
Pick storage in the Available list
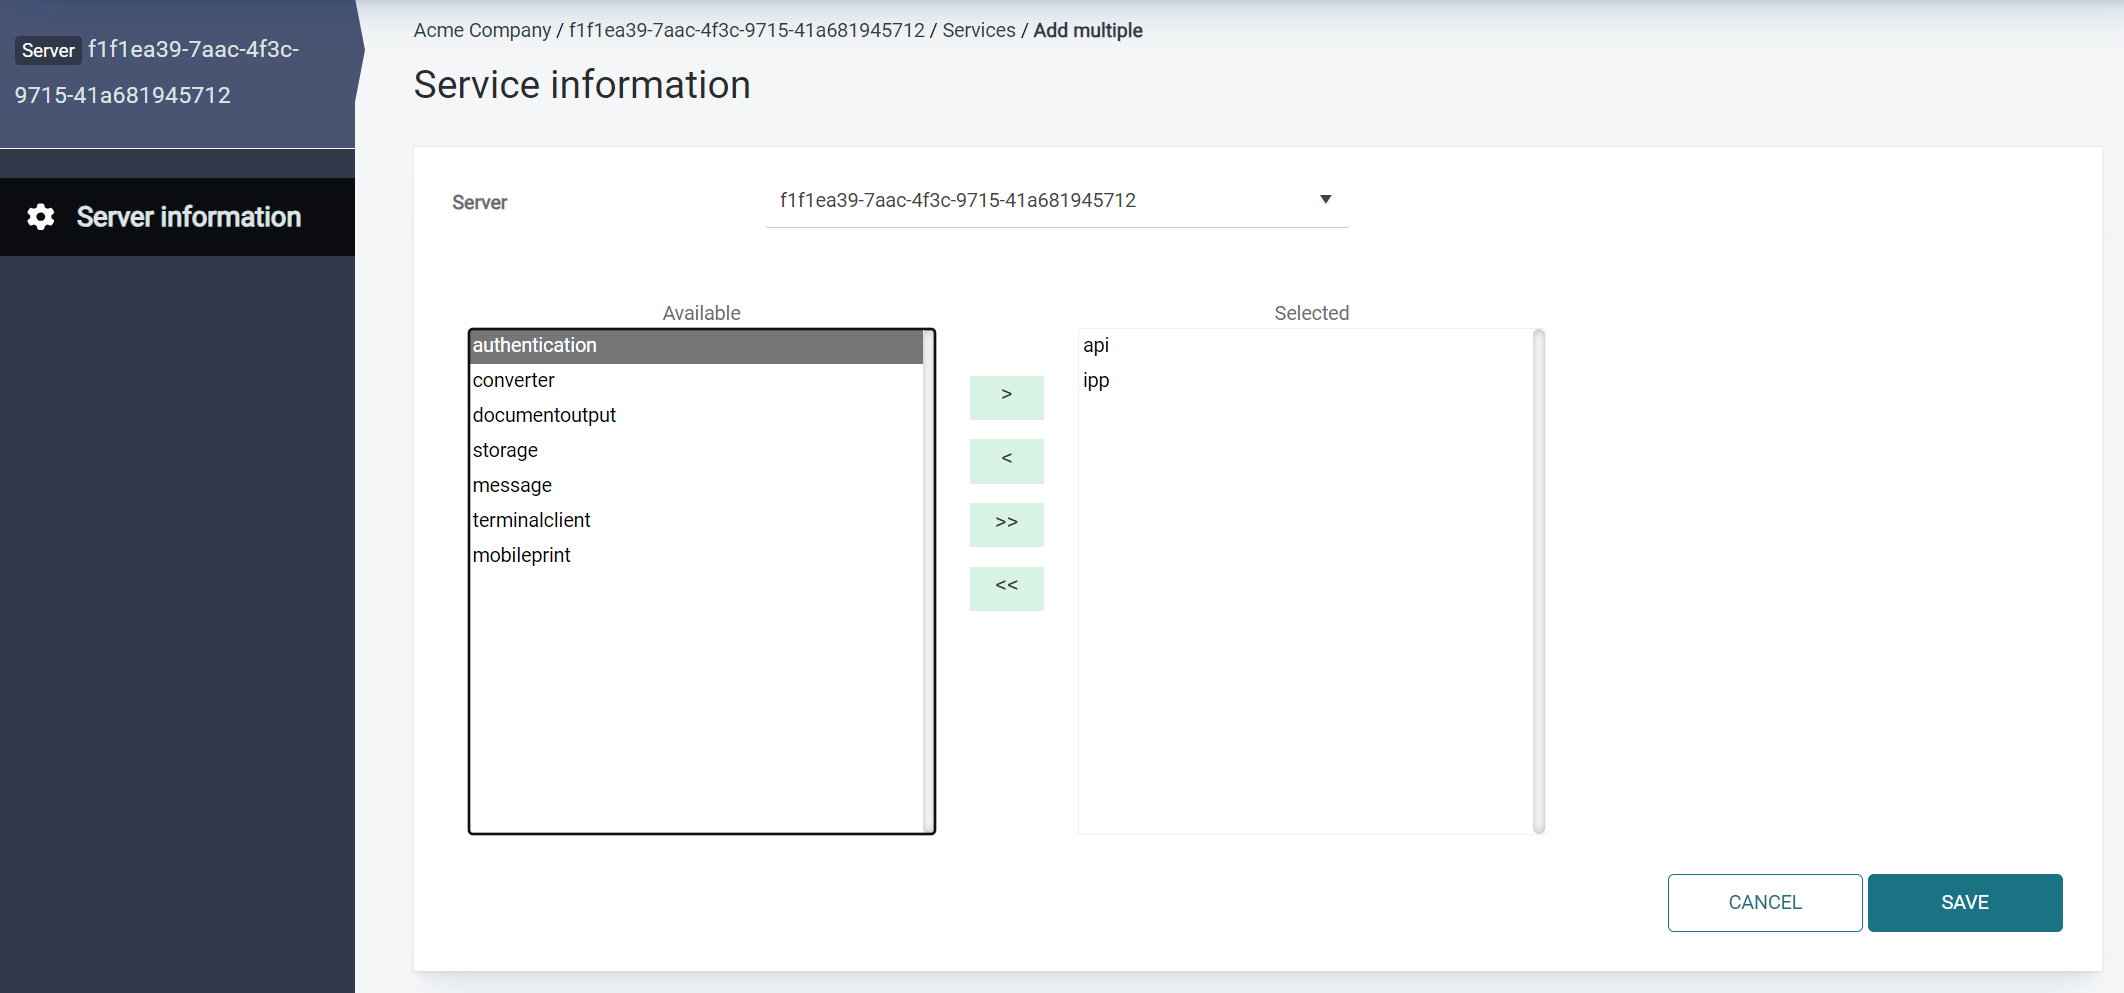tap(505, 451)
